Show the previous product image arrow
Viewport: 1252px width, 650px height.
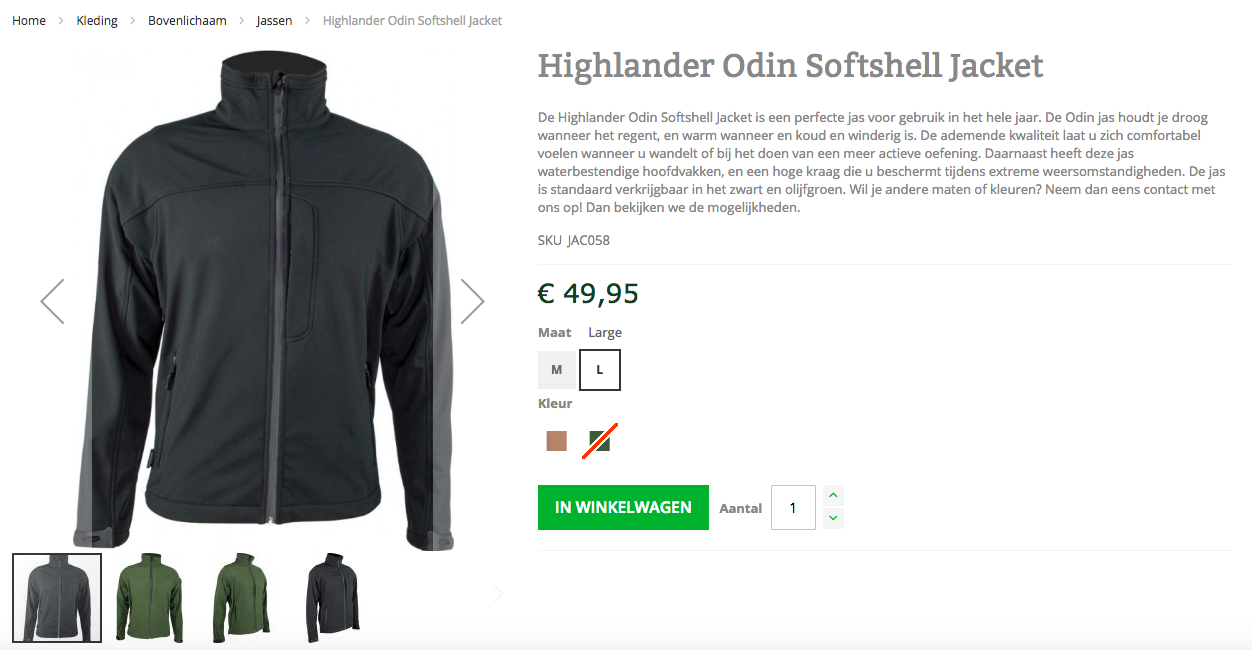click(52, 301)
